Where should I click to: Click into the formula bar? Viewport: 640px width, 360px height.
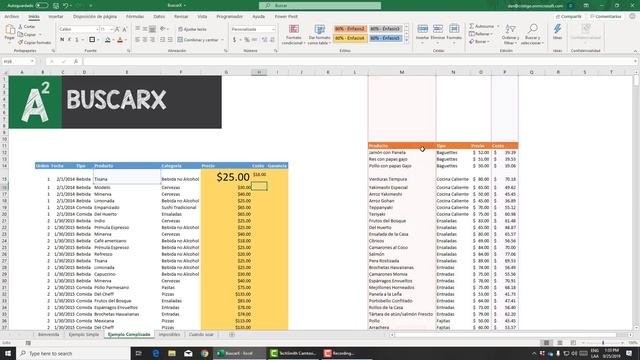(x=359, y=61)
